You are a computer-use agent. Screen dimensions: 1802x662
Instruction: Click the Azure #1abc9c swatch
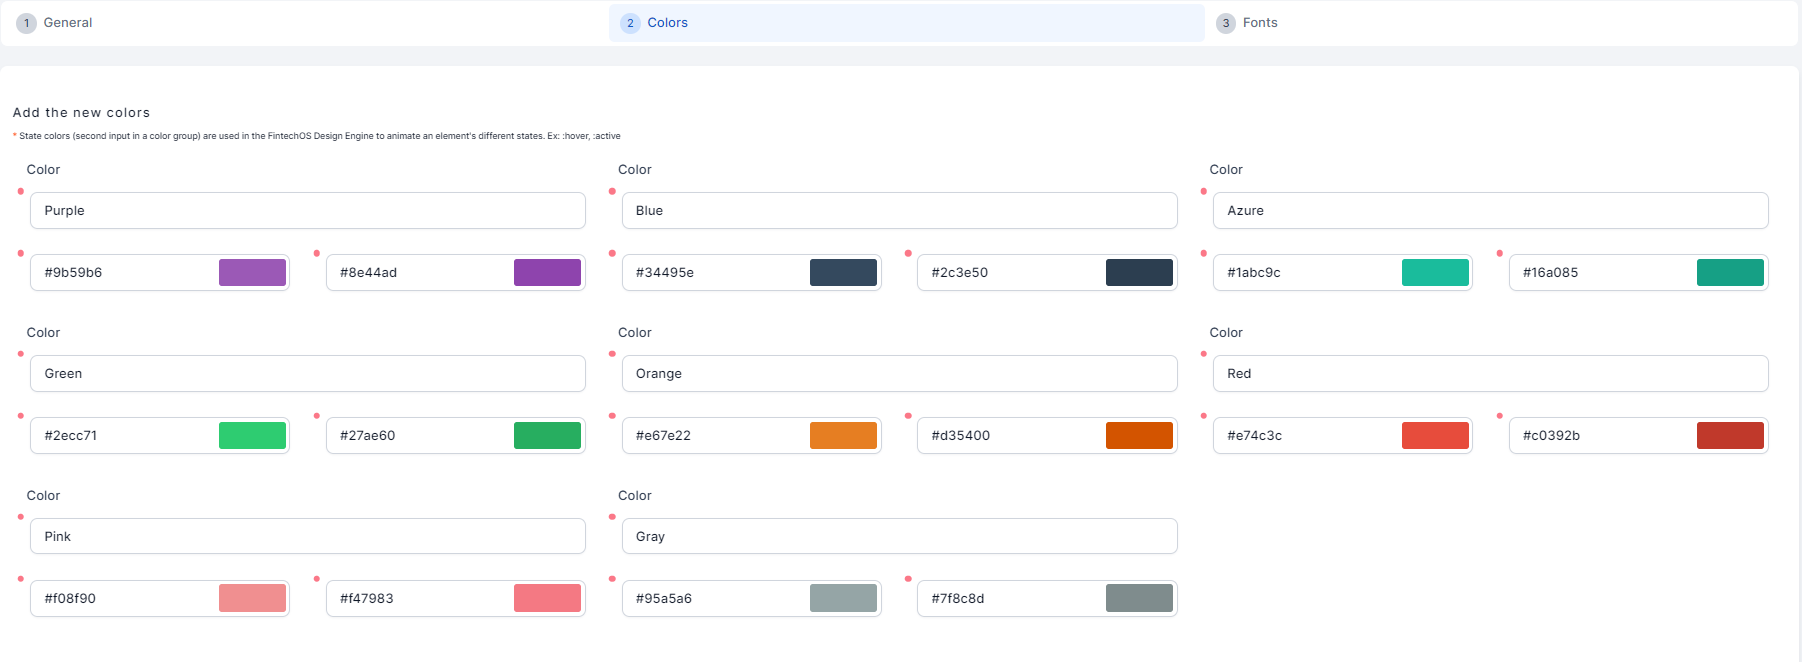[1435, 273]
